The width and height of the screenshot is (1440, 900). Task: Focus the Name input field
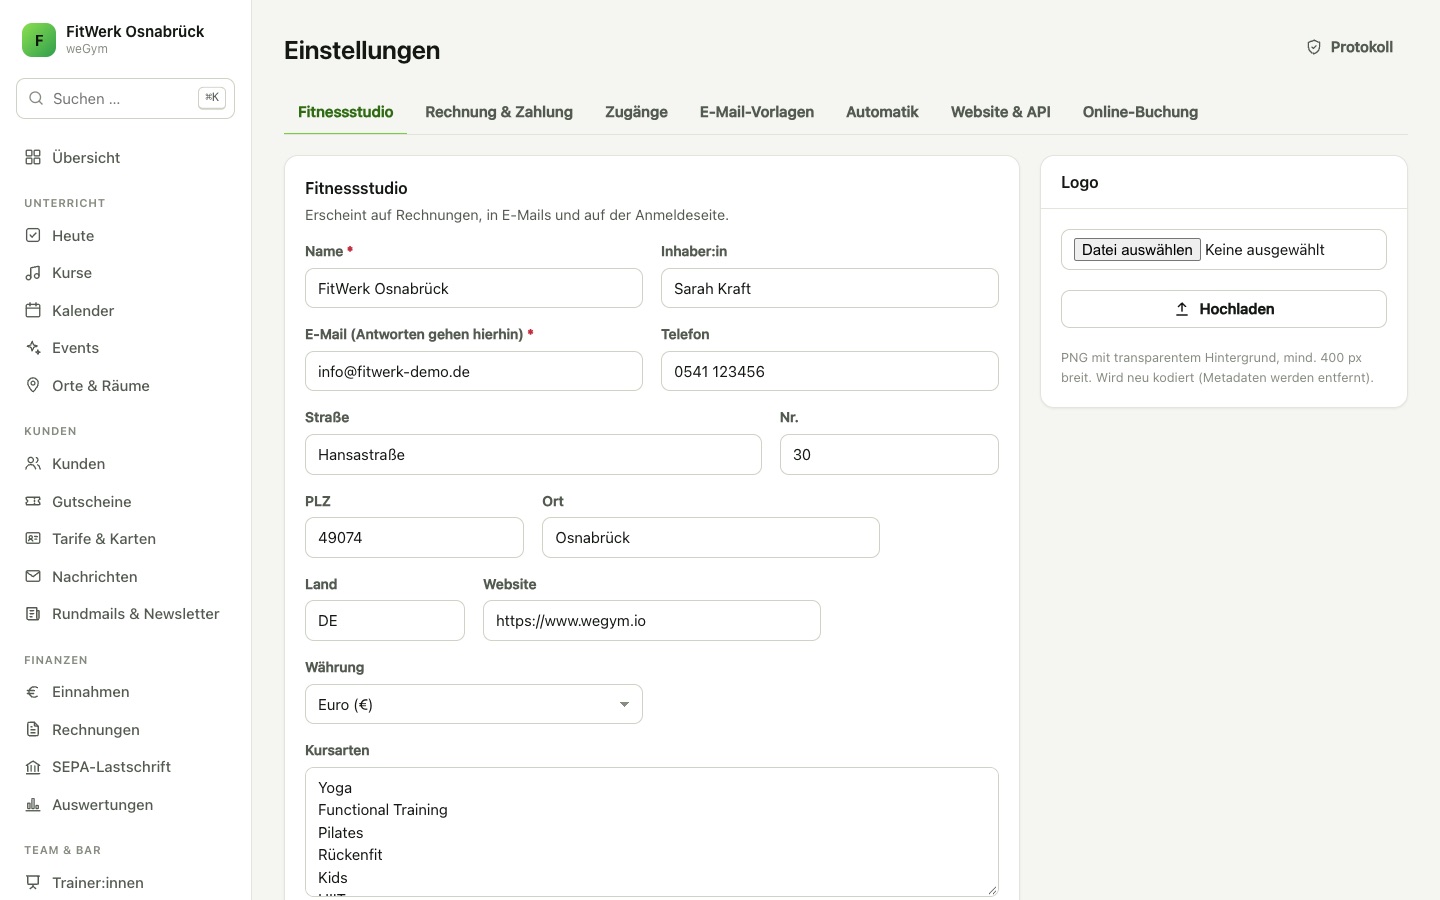point(473,288)
